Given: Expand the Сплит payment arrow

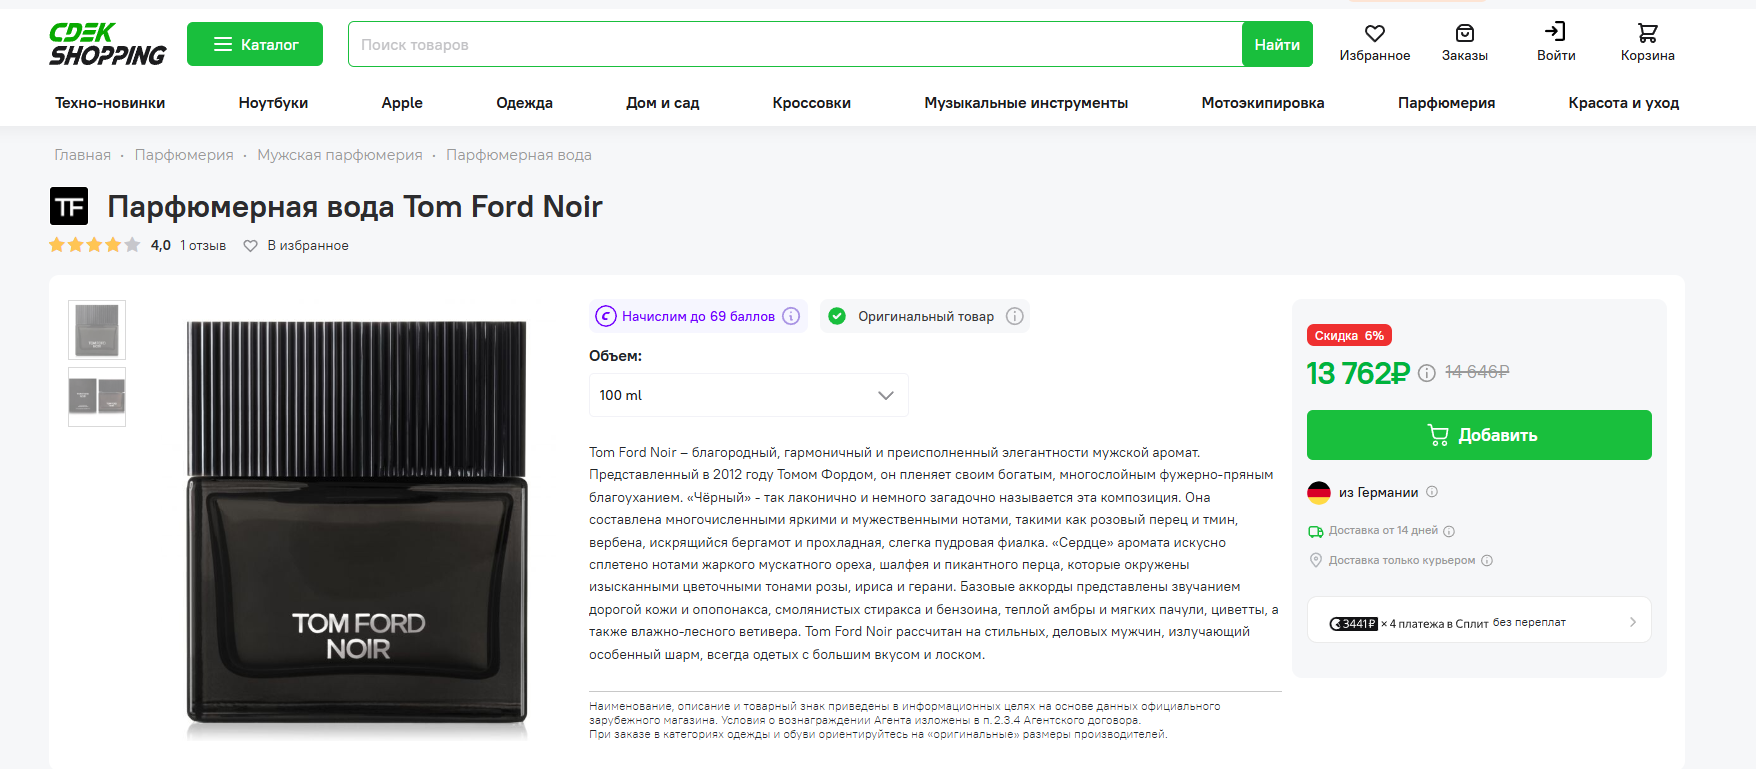Looking at the screenshot, I should [1633, 622].
